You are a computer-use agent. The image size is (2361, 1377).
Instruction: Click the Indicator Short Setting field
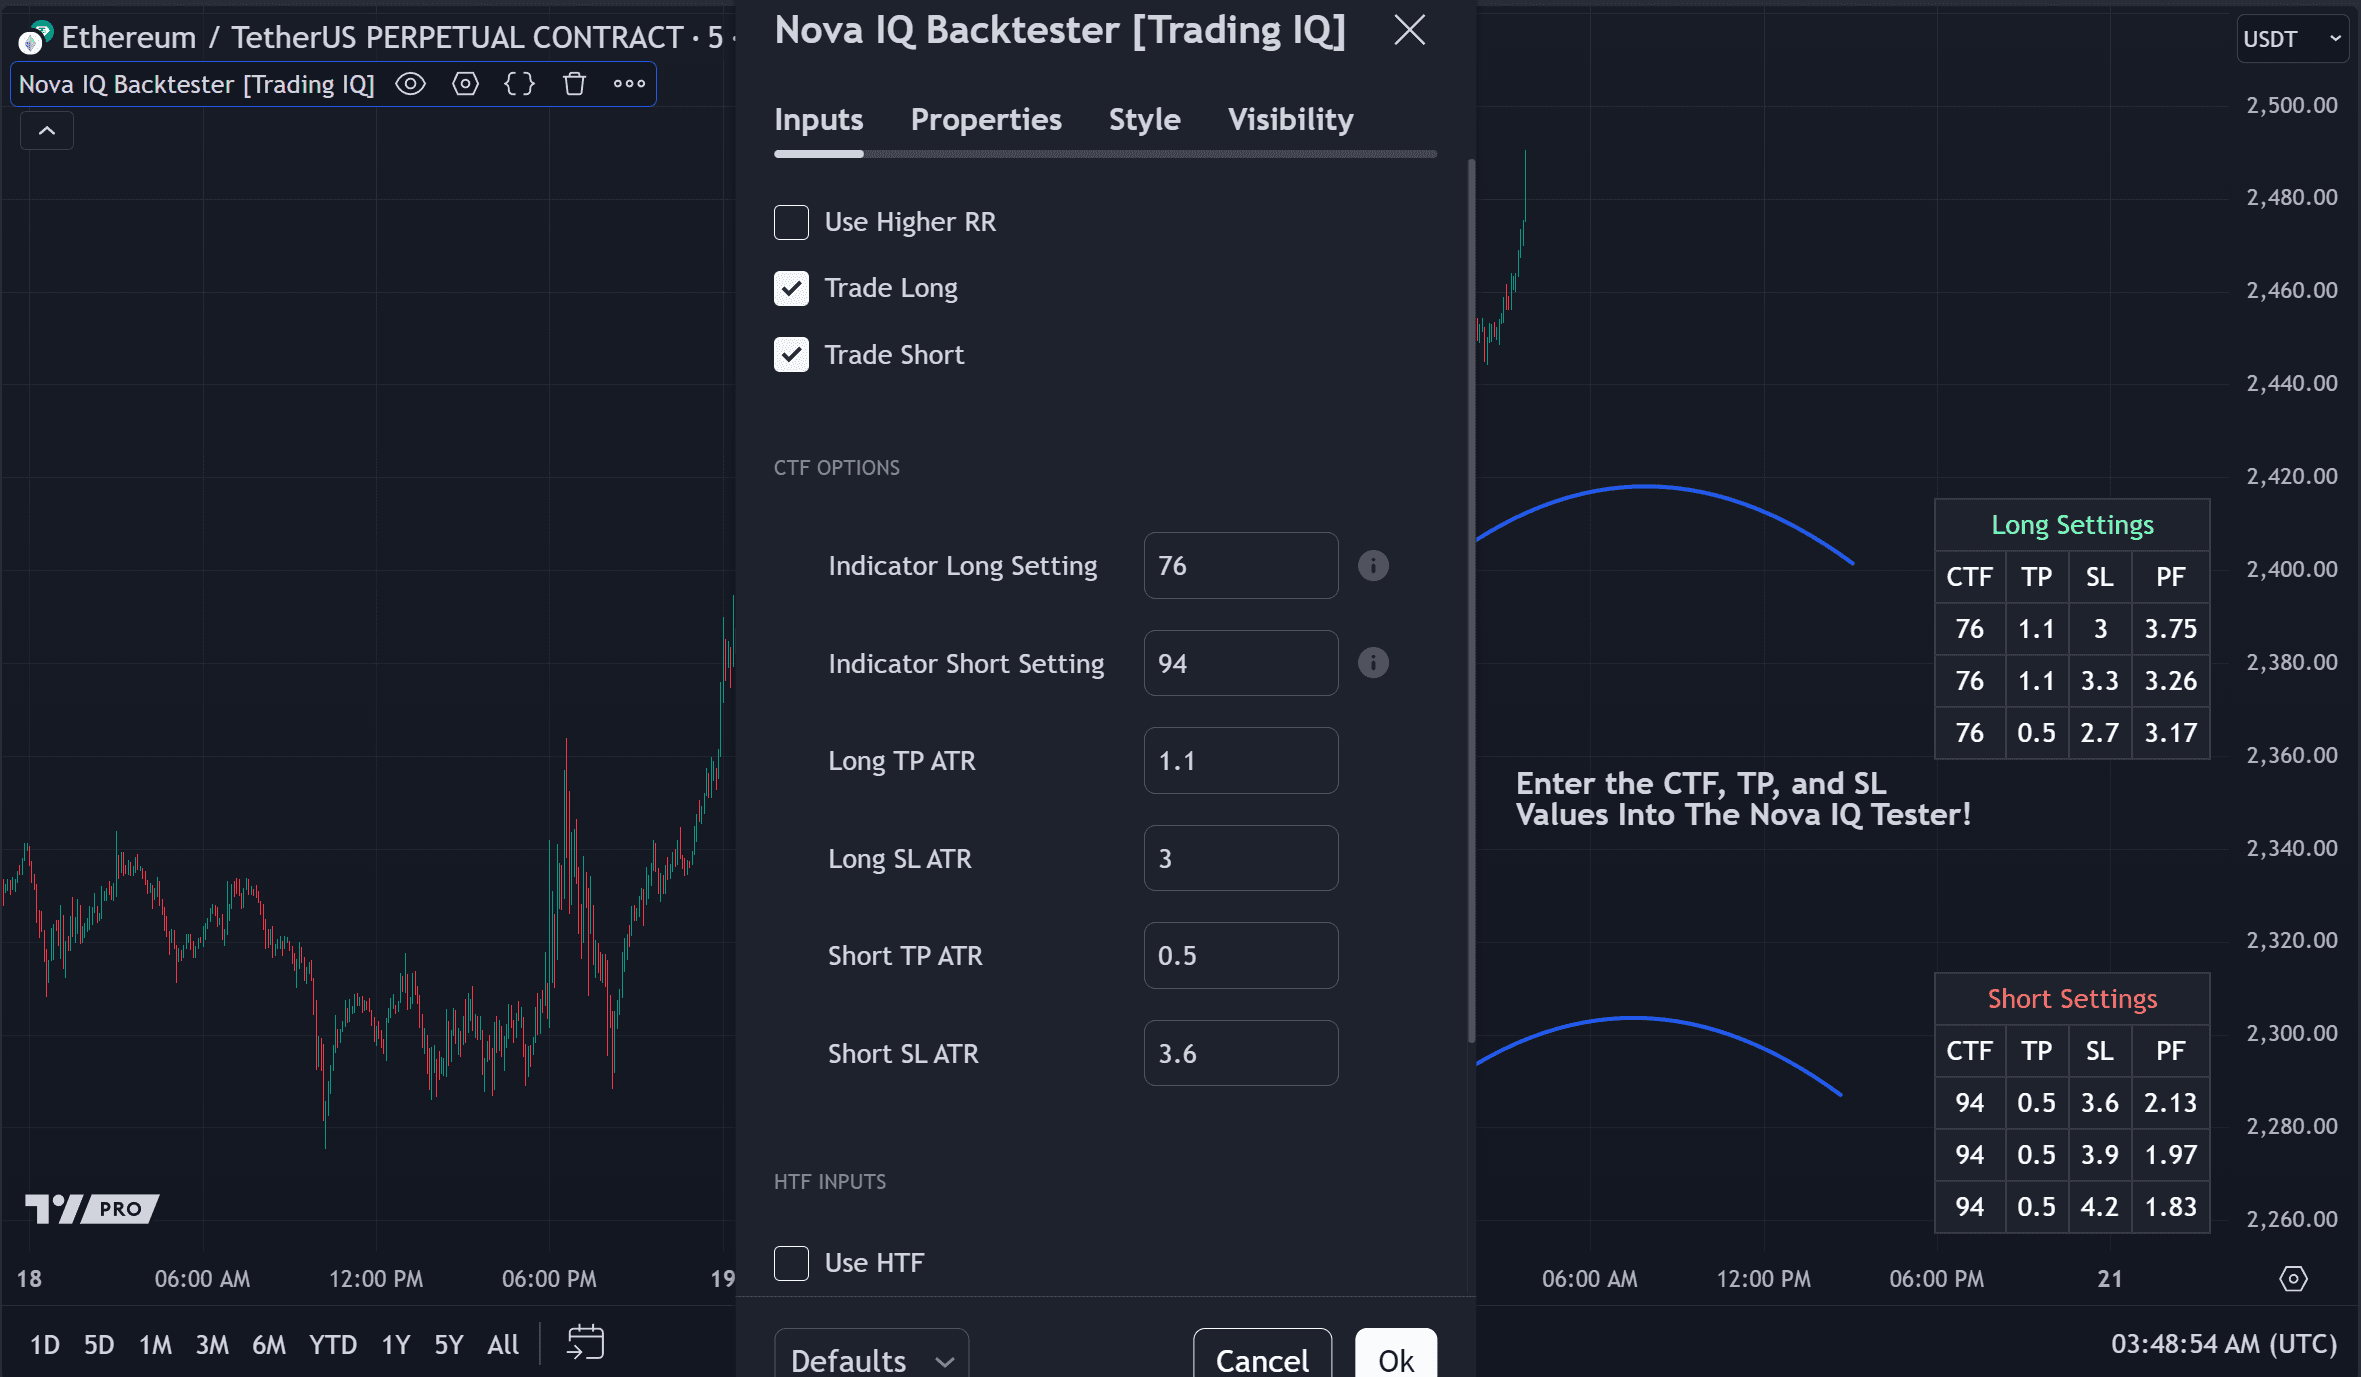(1241, 663)
